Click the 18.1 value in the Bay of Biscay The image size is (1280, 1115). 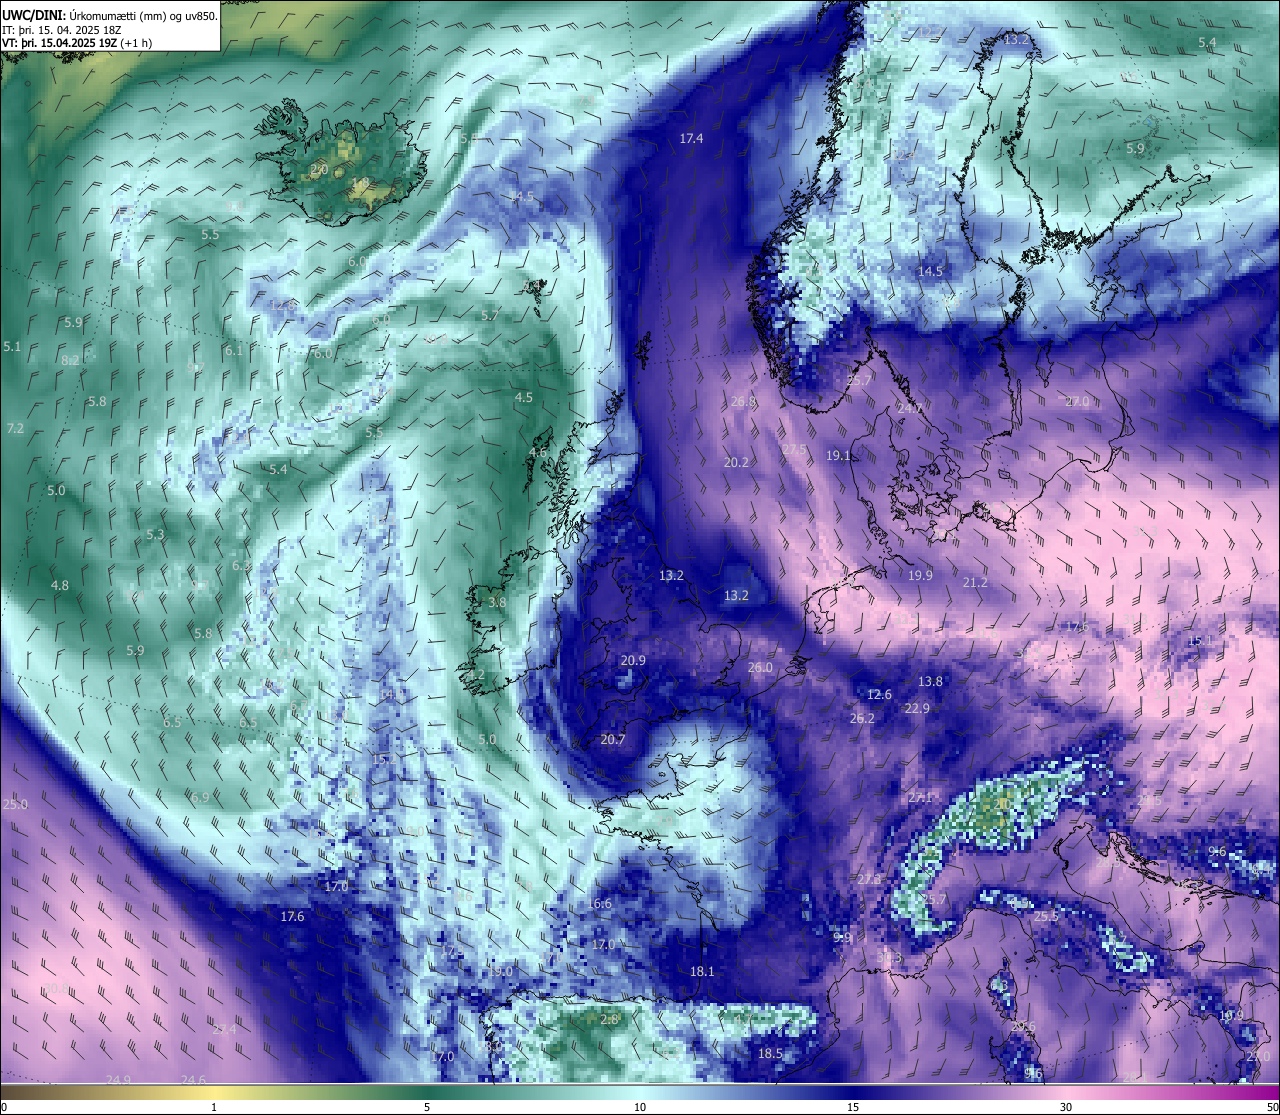[x=702, y=971]
